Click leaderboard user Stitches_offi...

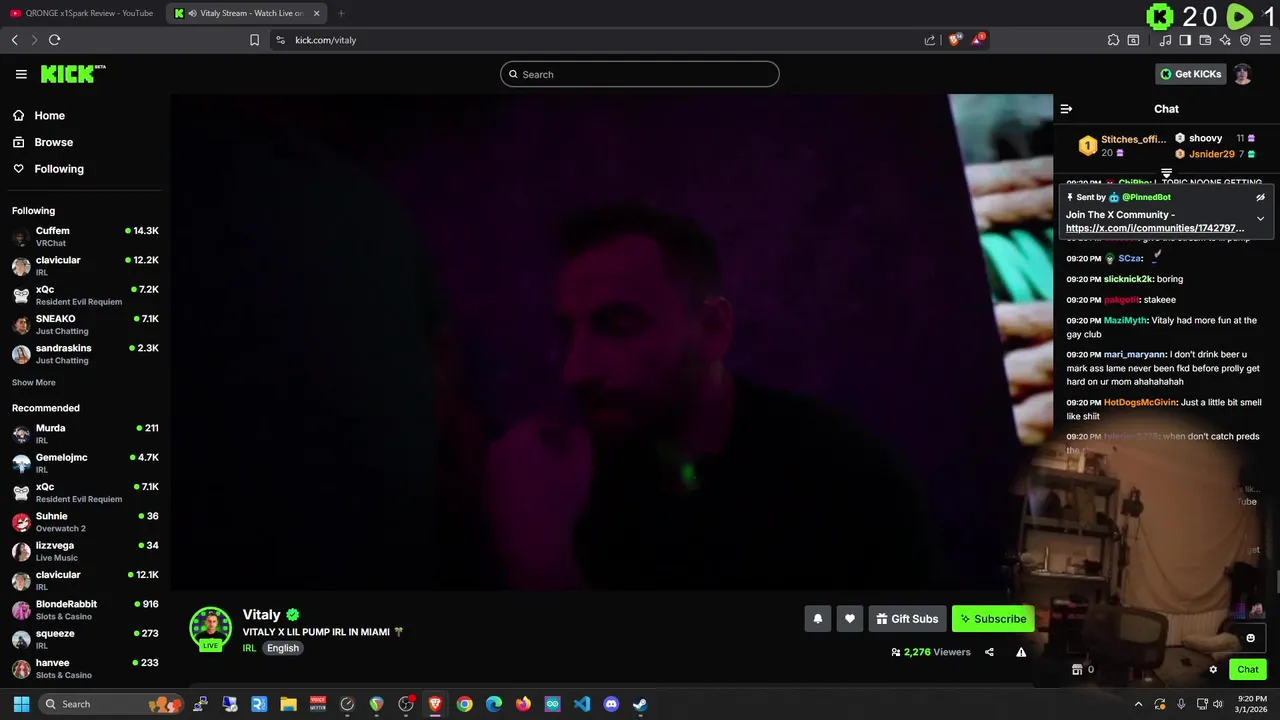[x=1133, y=140]
